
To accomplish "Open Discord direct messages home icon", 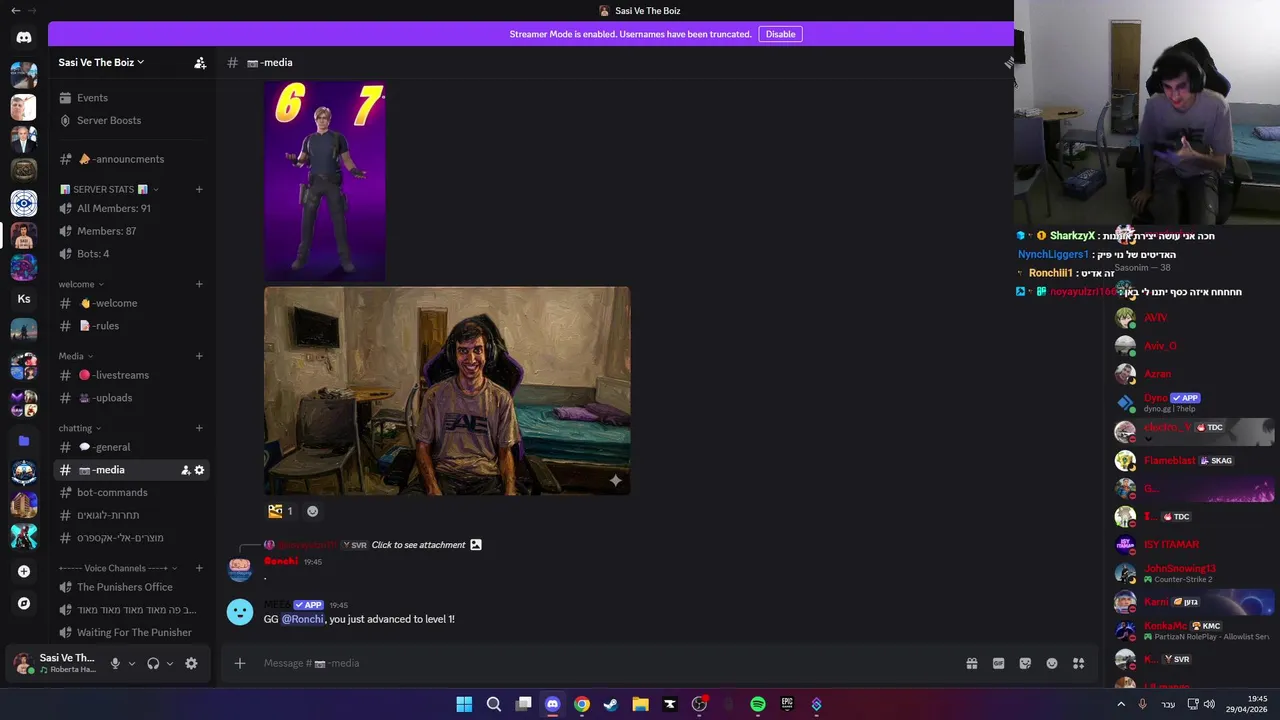I will pos(24,38).
